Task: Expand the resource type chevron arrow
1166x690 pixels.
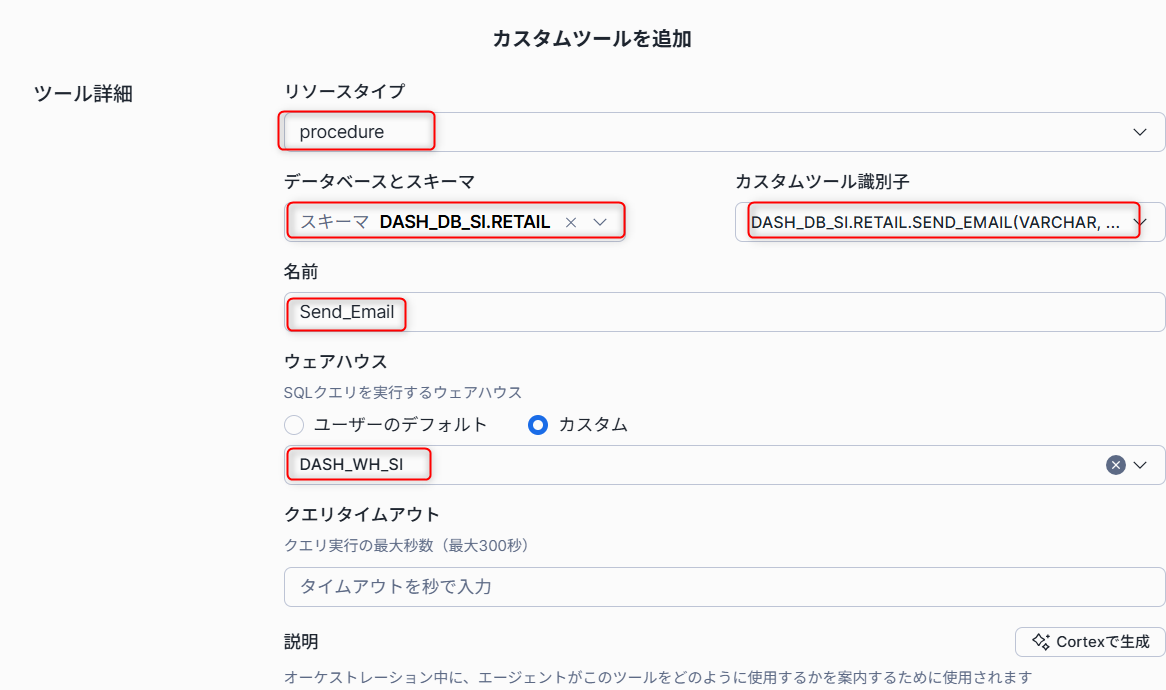Action: pyautogui.click(x=1139, y=132)
